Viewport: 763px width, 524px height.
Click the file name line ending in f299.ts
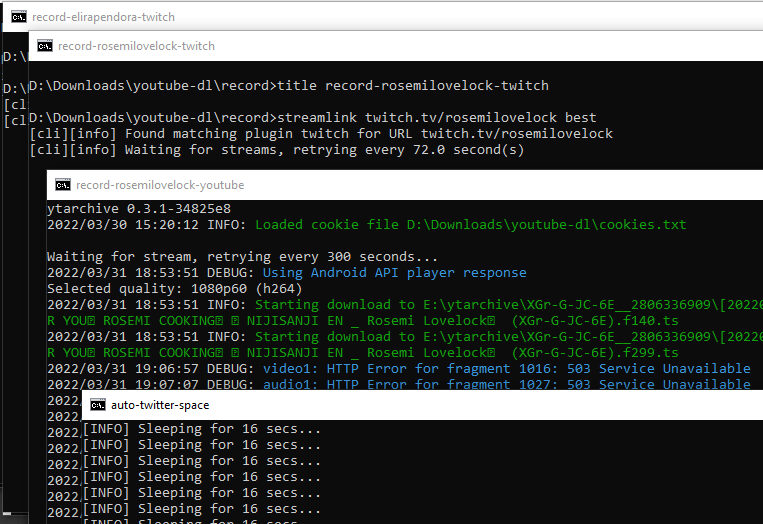tap(363, 353)
